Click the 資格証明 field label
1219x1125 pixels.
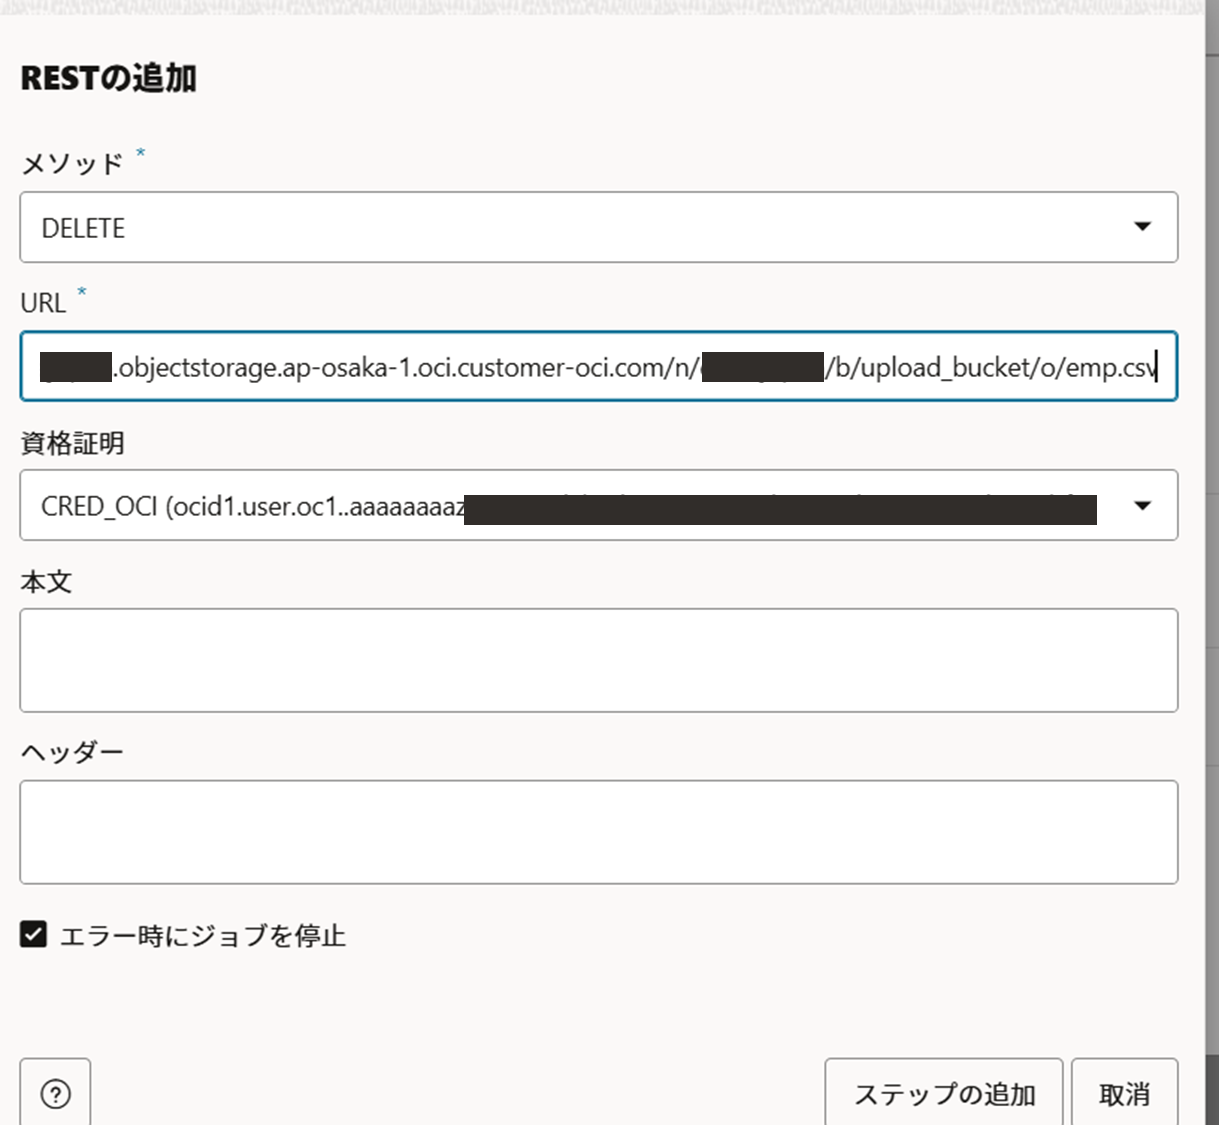click(x=72, y=443)
